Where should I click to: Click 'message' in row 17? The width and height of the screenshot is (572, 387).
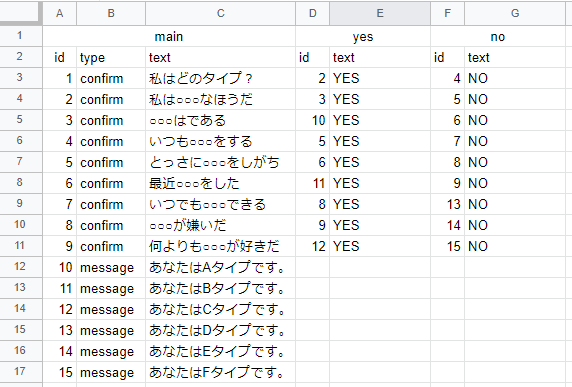(111, 372)
